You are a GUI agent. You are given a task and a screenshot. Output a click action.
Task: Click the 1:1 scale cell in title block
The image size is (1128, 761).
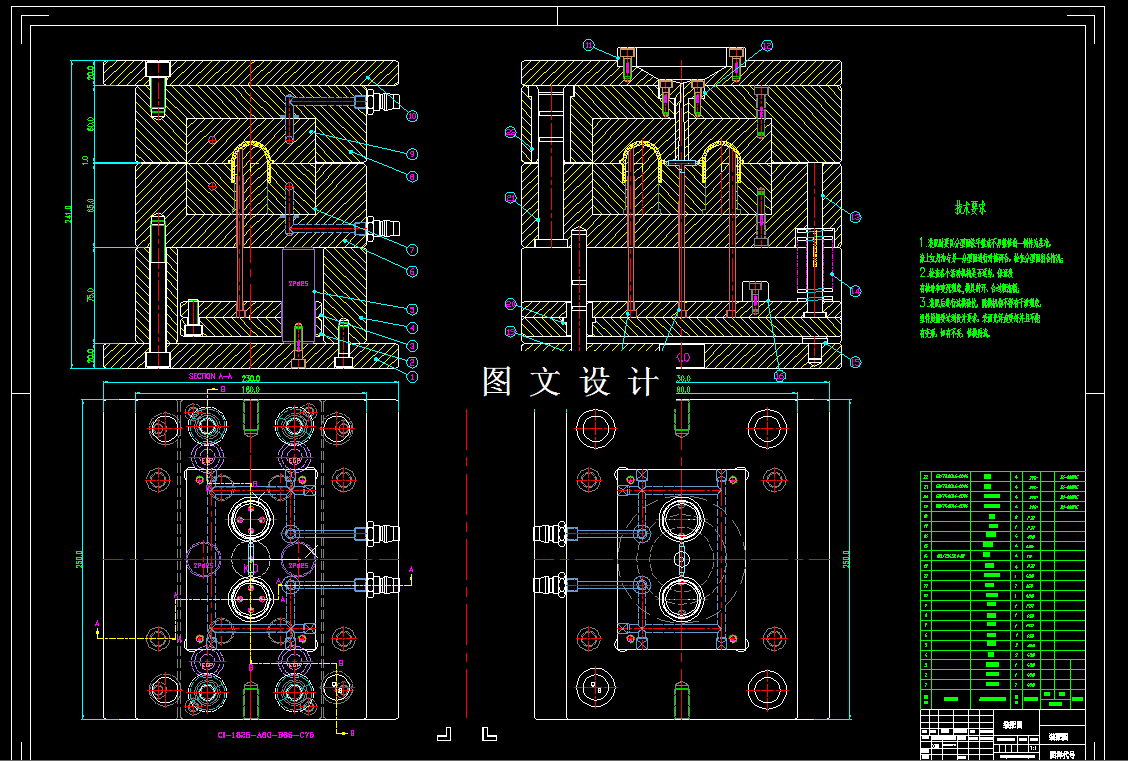(1034, 749)
